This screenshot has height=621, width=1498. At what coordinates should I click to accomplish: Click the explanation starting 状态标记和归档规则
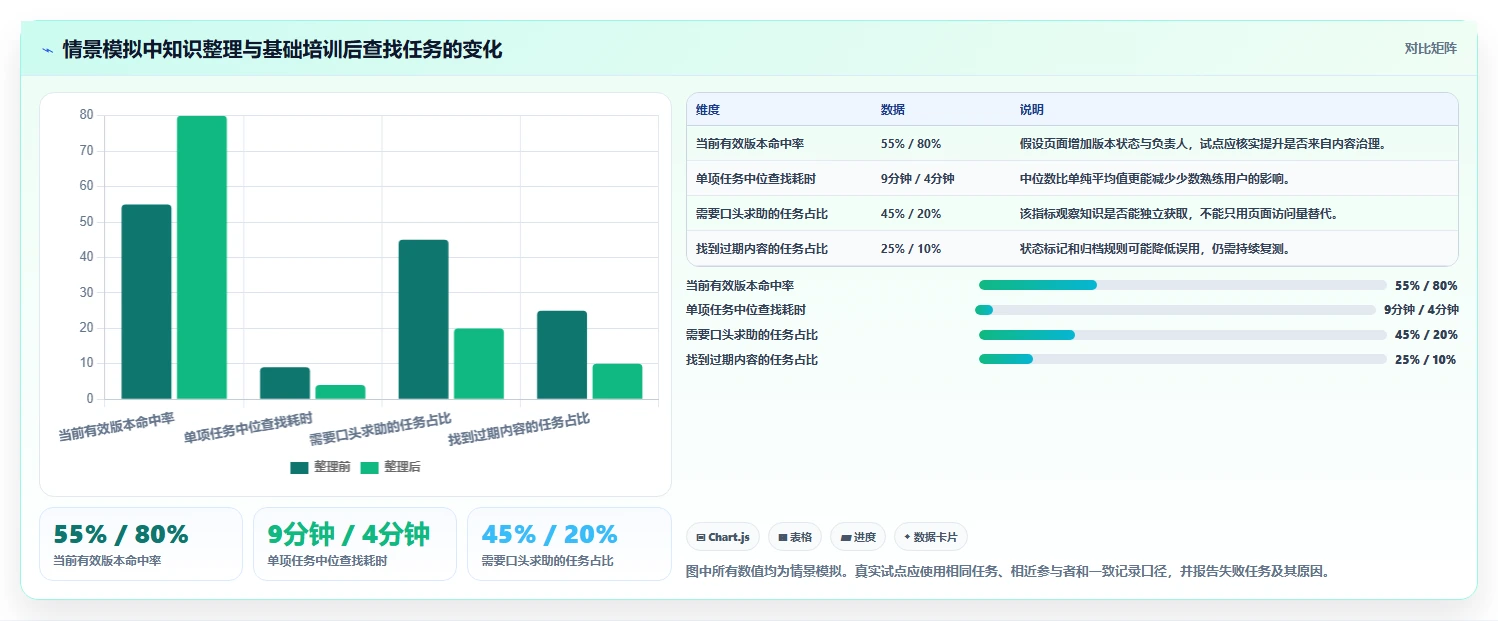(x=1155, y=249)
